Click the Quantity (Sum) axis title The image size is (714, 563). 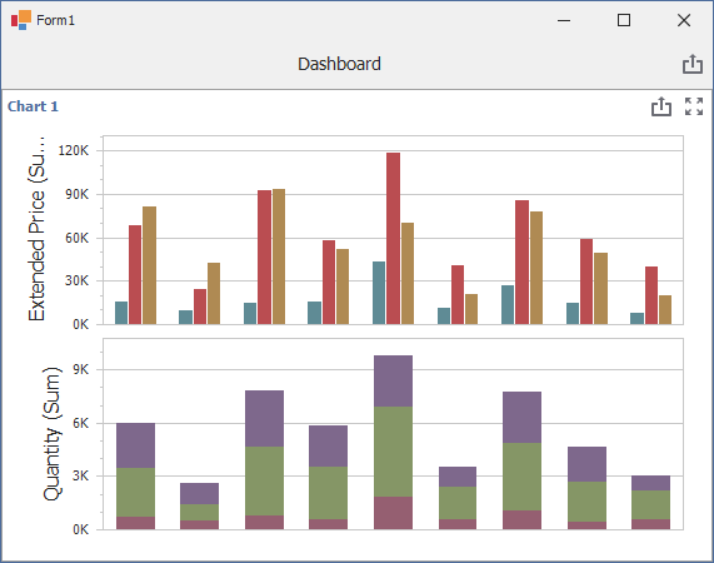52,432
